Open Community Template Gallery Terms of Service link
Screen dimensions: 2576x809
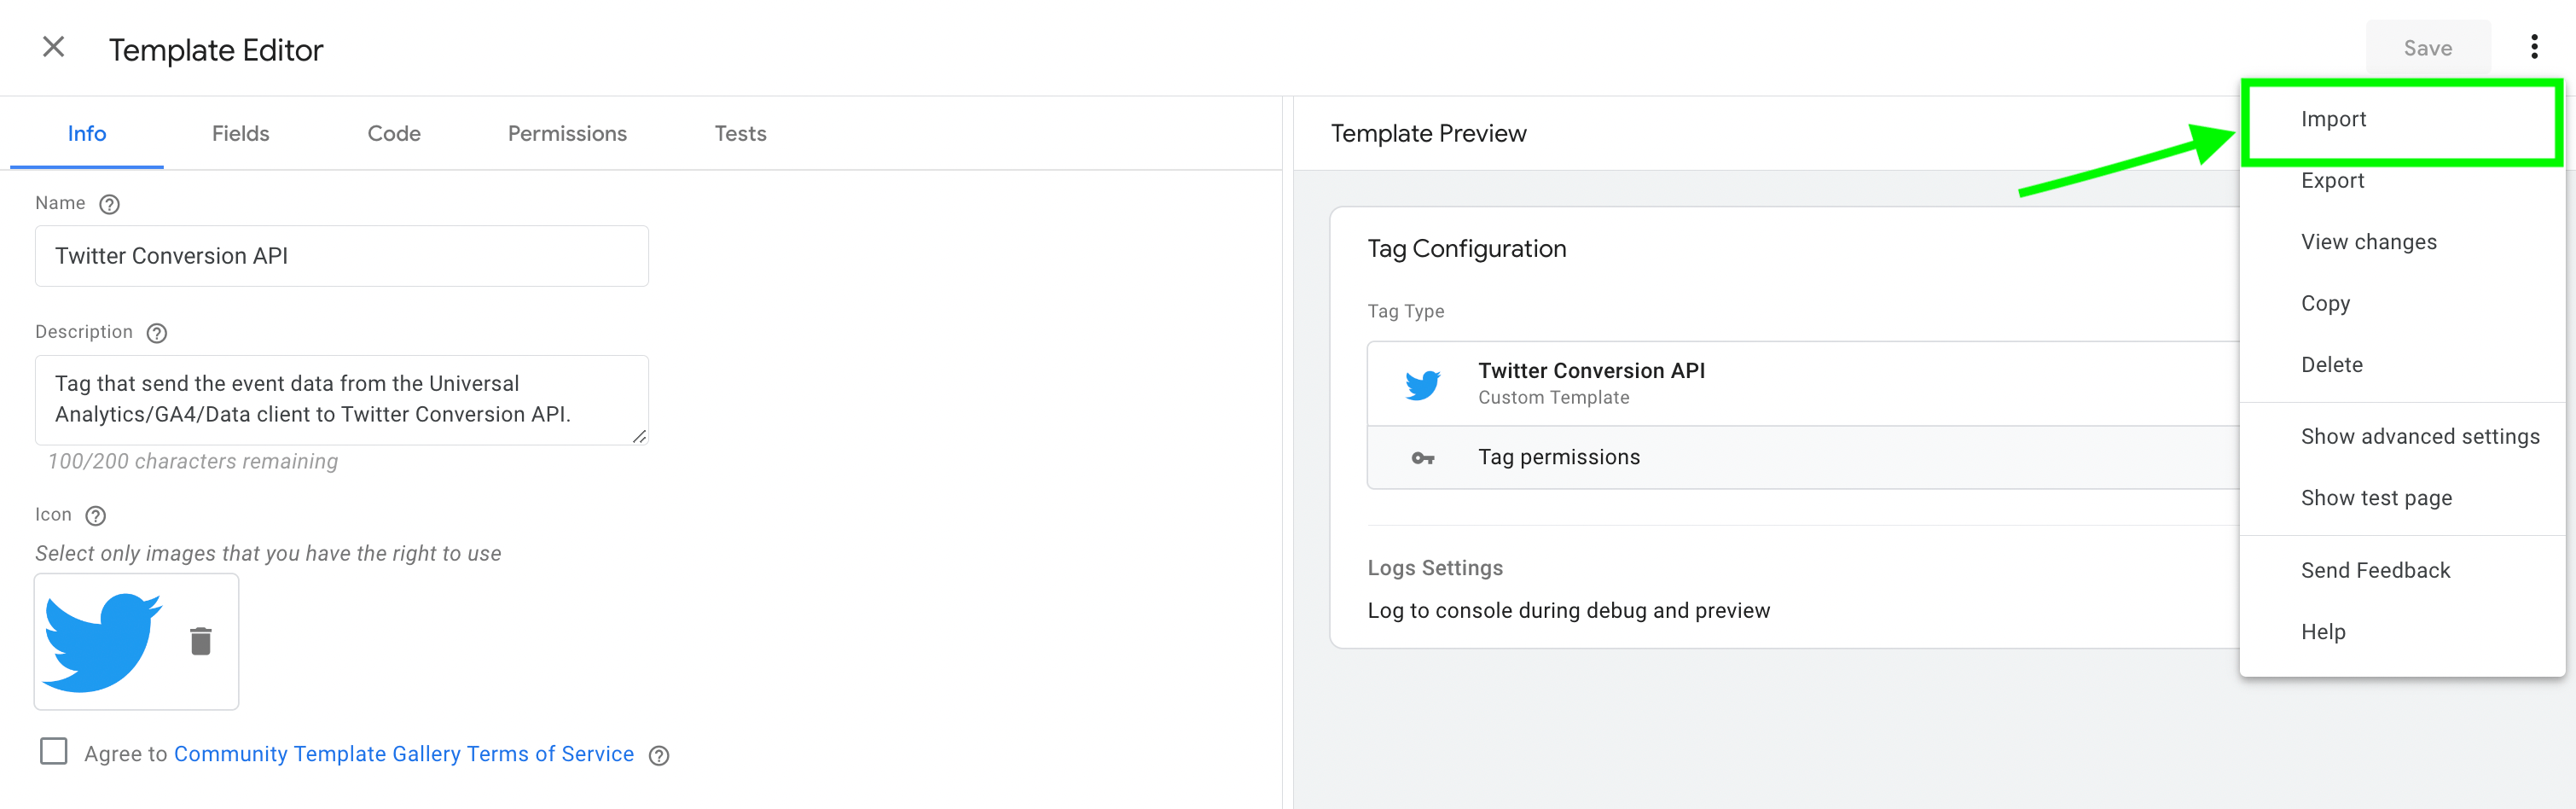pos(404,754)
